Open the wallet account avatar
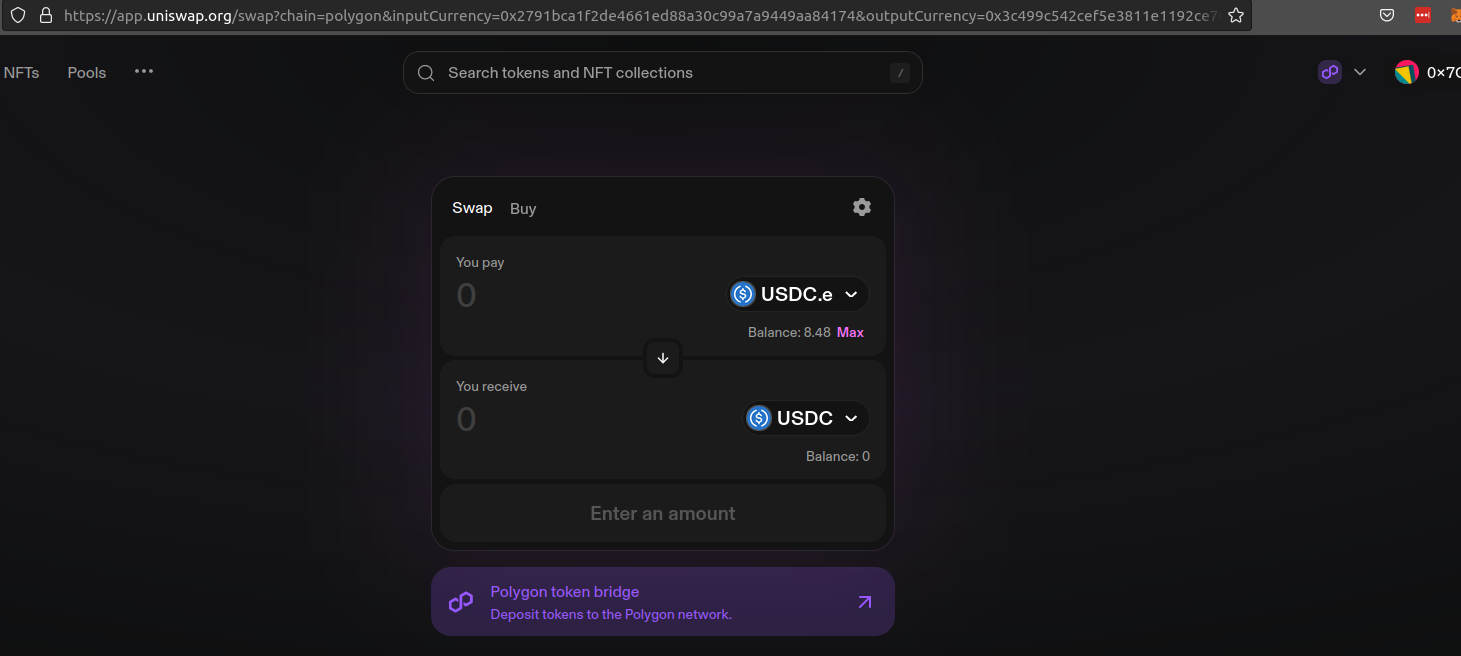 click(x=1407, y=72)
